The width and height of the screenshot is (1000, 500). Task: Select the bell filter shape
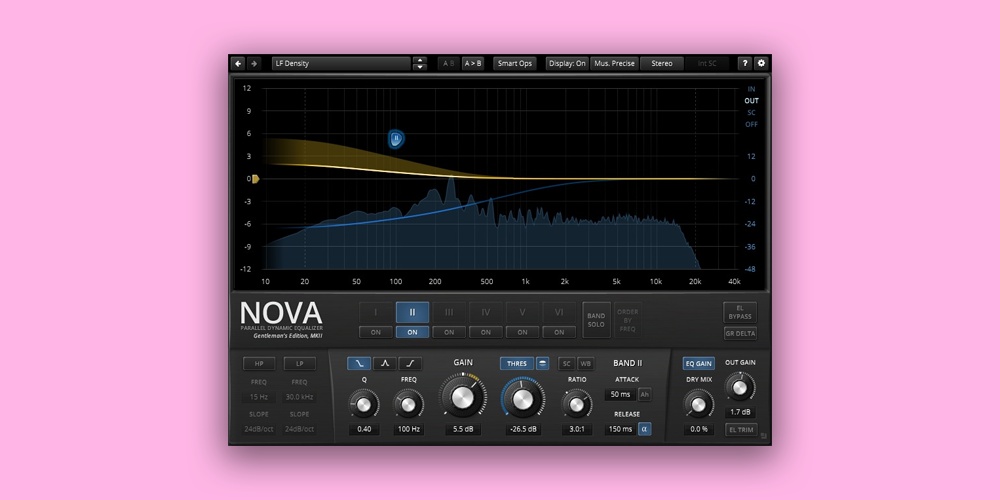(x=385, y=364)
